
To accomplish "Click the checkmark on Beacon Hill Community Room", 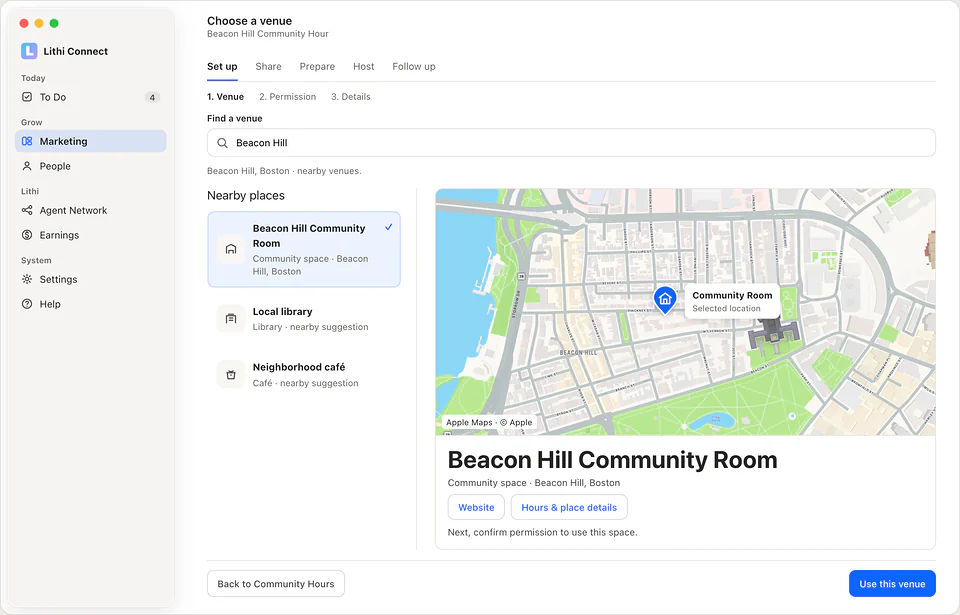I will pyautogui.click(x=388, y=227).
